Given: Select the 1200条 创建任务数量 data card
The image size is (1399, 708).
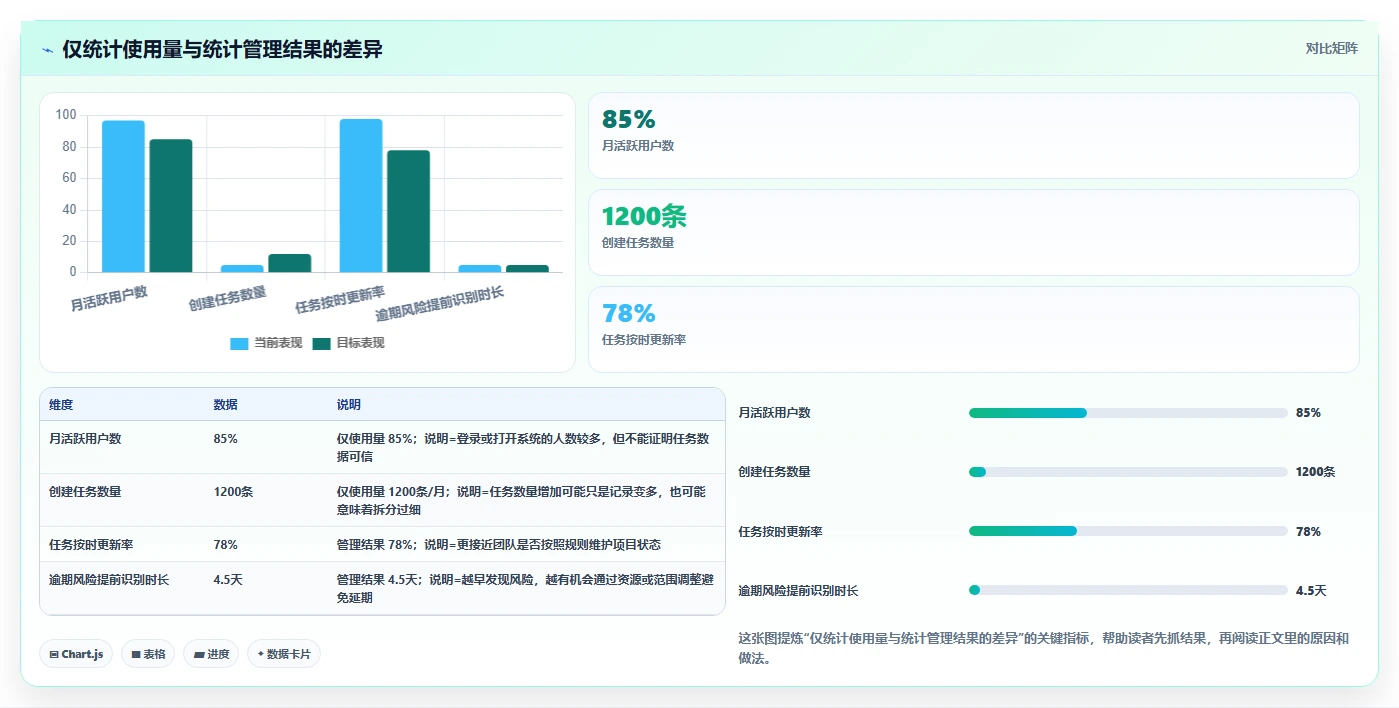Looking at the screenshot, I should pos(973,232).
